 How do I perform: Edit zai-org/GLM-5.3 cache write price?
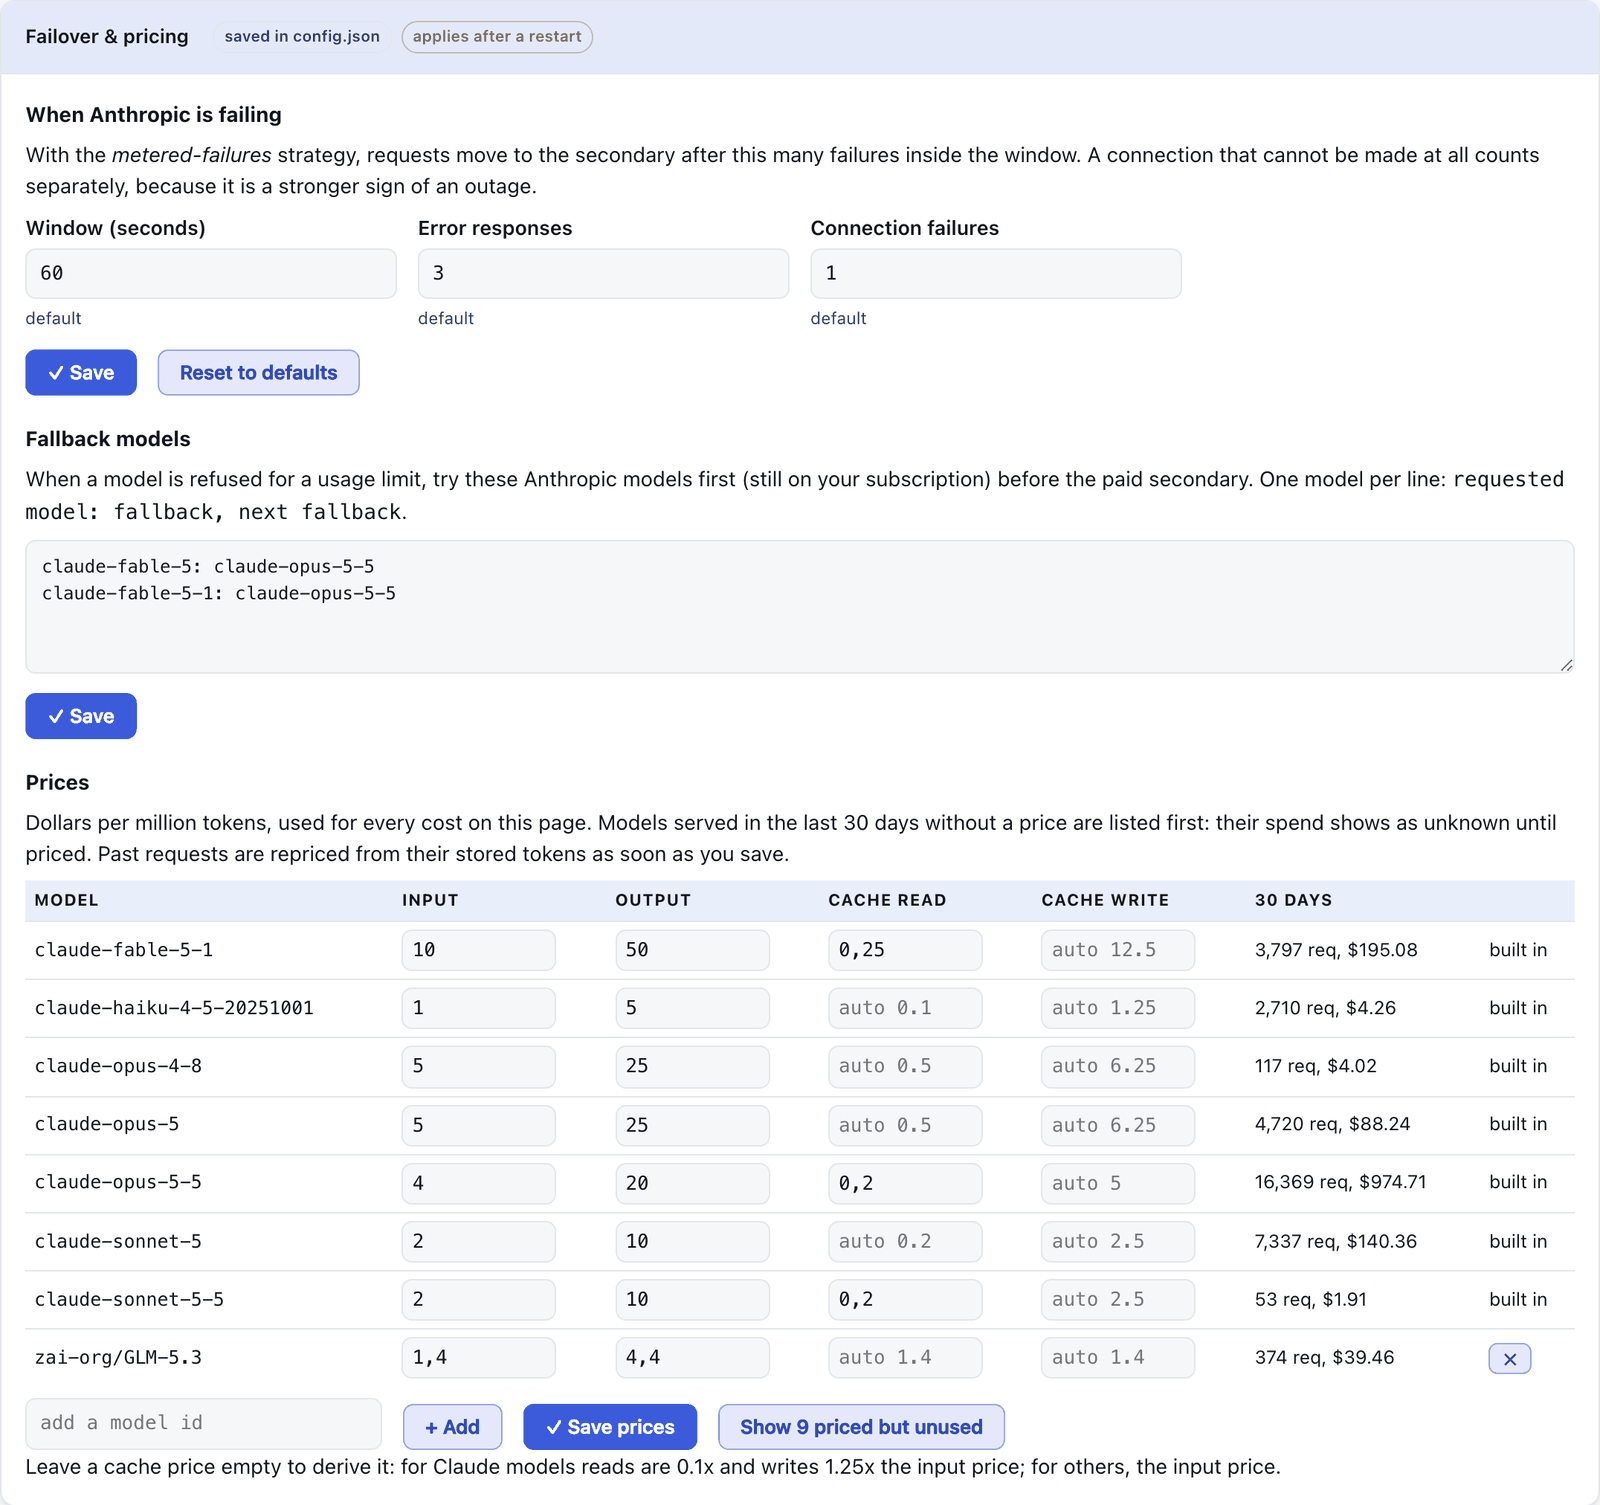point(1118,1357)
